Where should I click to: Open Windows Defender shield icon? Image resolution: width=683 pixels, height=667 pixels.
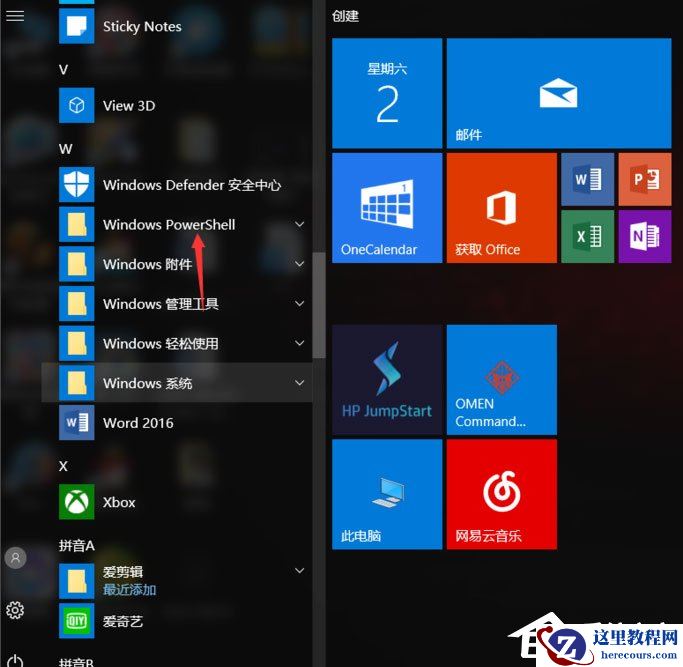click(77, 185)
